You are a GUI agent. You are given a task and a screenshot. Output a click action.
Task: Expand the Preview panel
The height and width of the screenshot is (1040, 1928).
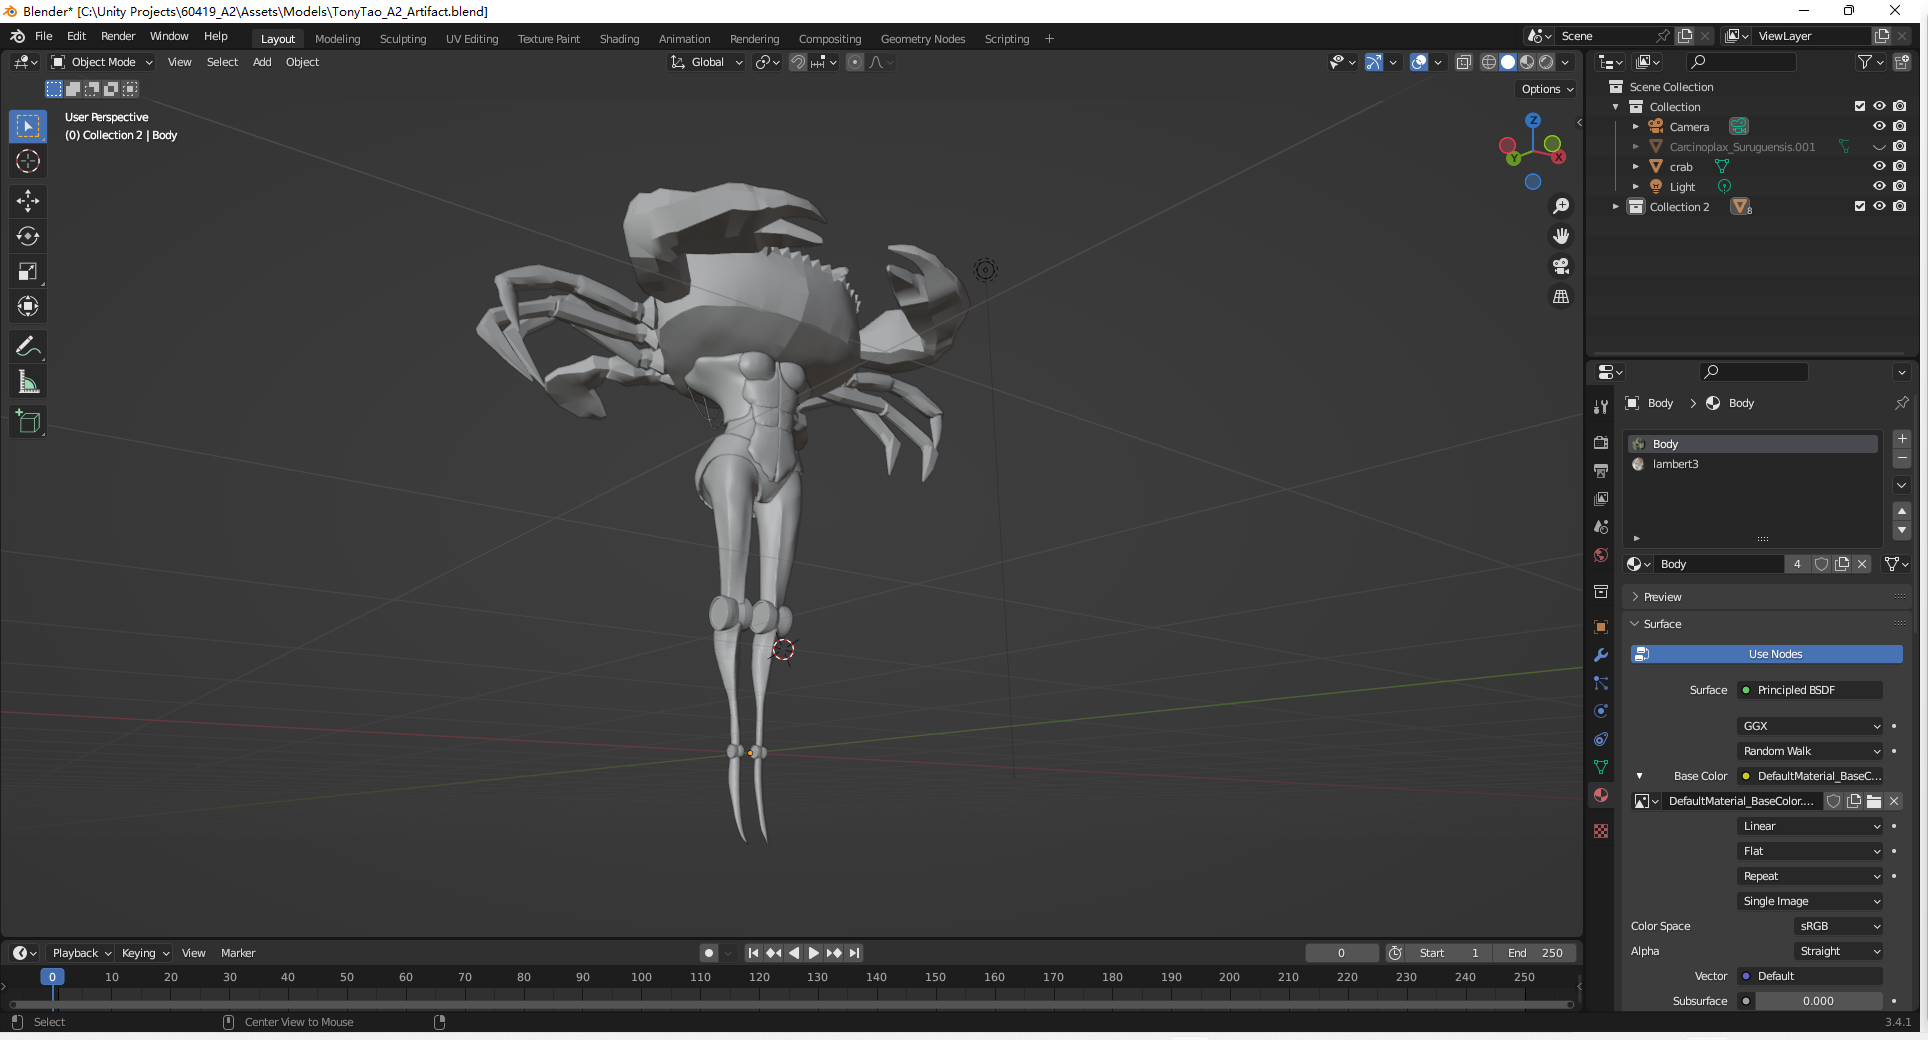pyautogui.click(x=1662, y=597)
